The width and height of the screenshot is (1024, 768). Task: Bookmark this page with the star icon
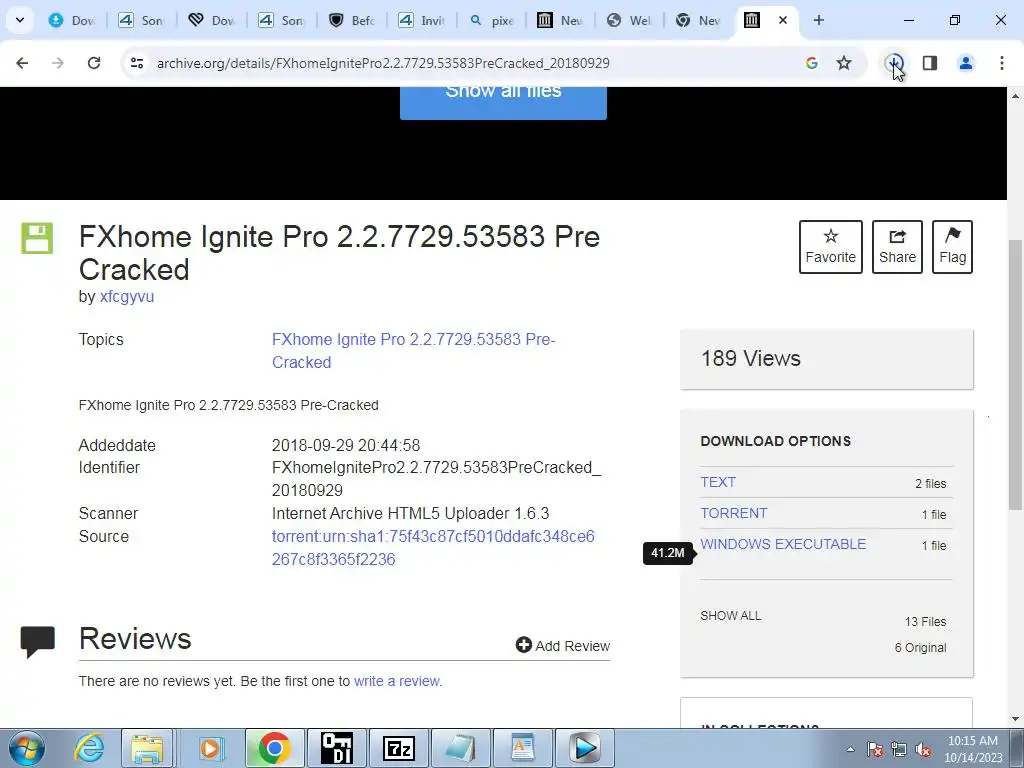pos(844,63)
